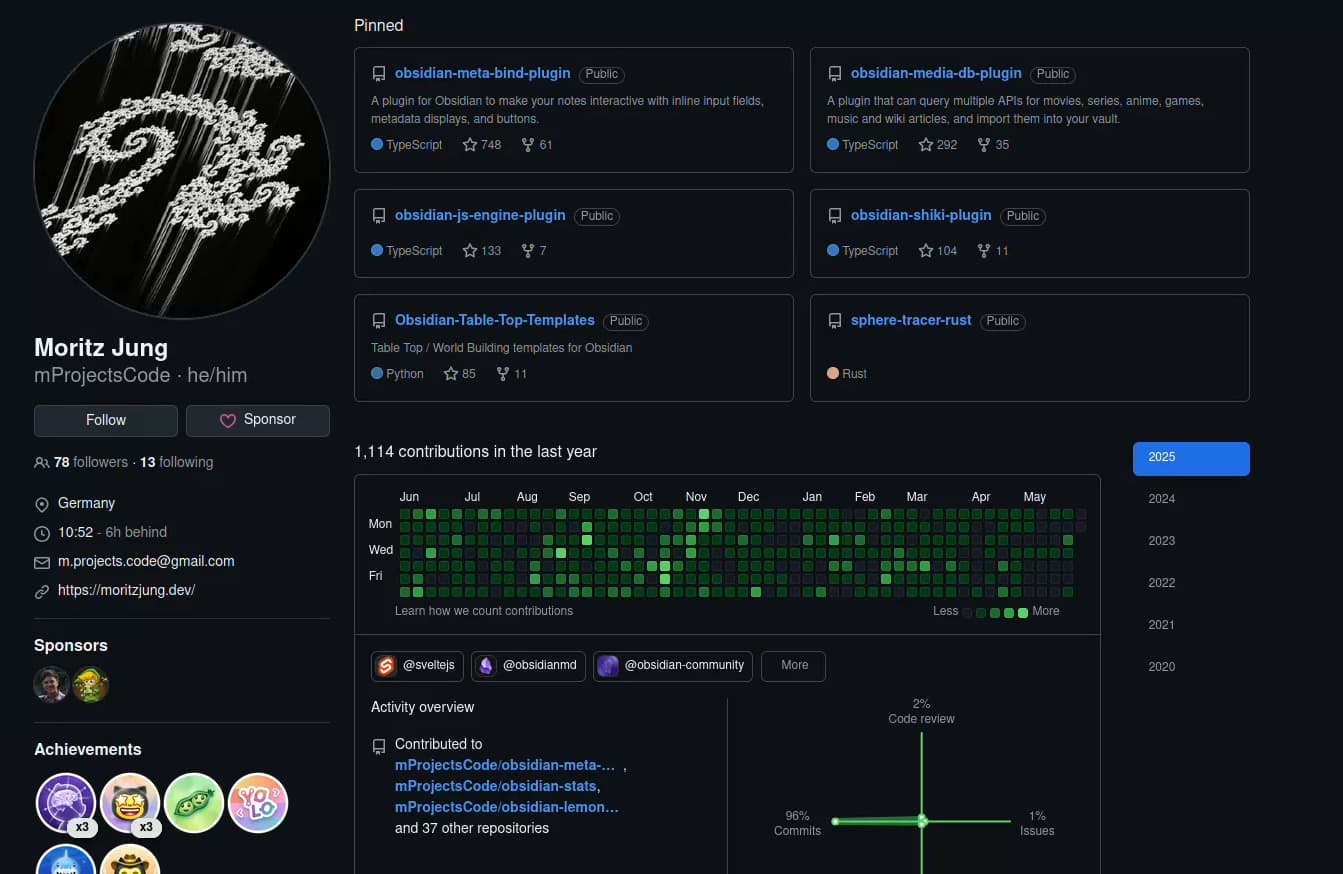Viewport: 1343px width, 874px height.
Task: Open the Pair Extraordinaire achievement badge
Action: 194,803
